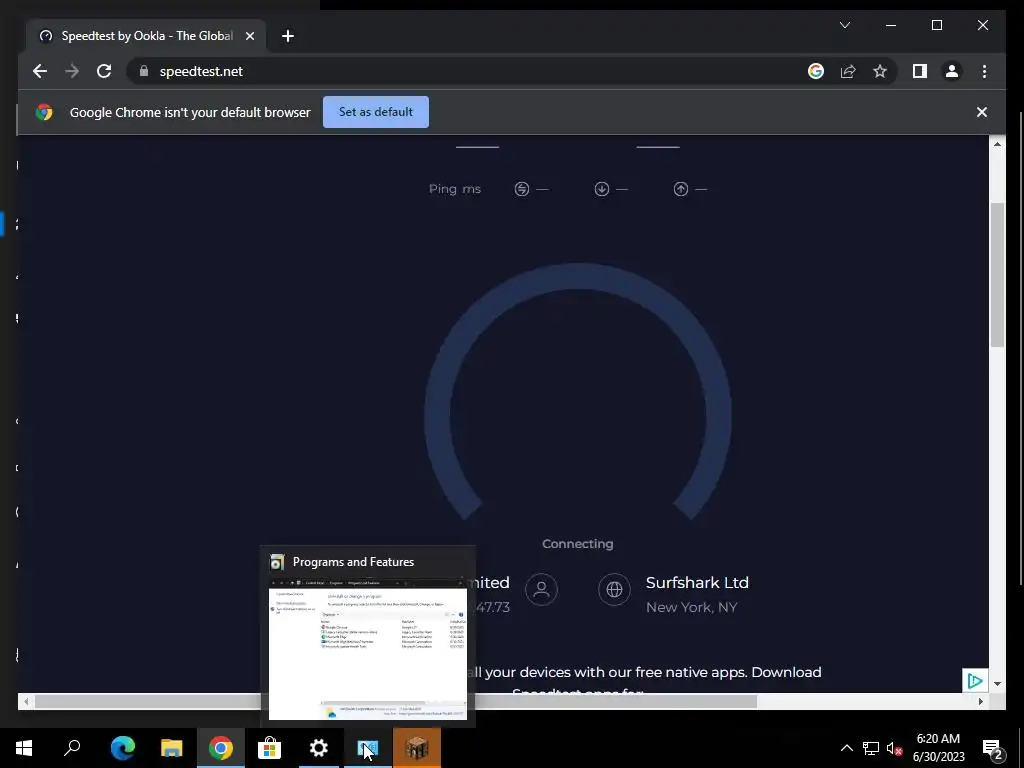The height and width of the screenshot is (768, 1024).
Task: Click the forward navigation arrow
Action: coord(72,71)
